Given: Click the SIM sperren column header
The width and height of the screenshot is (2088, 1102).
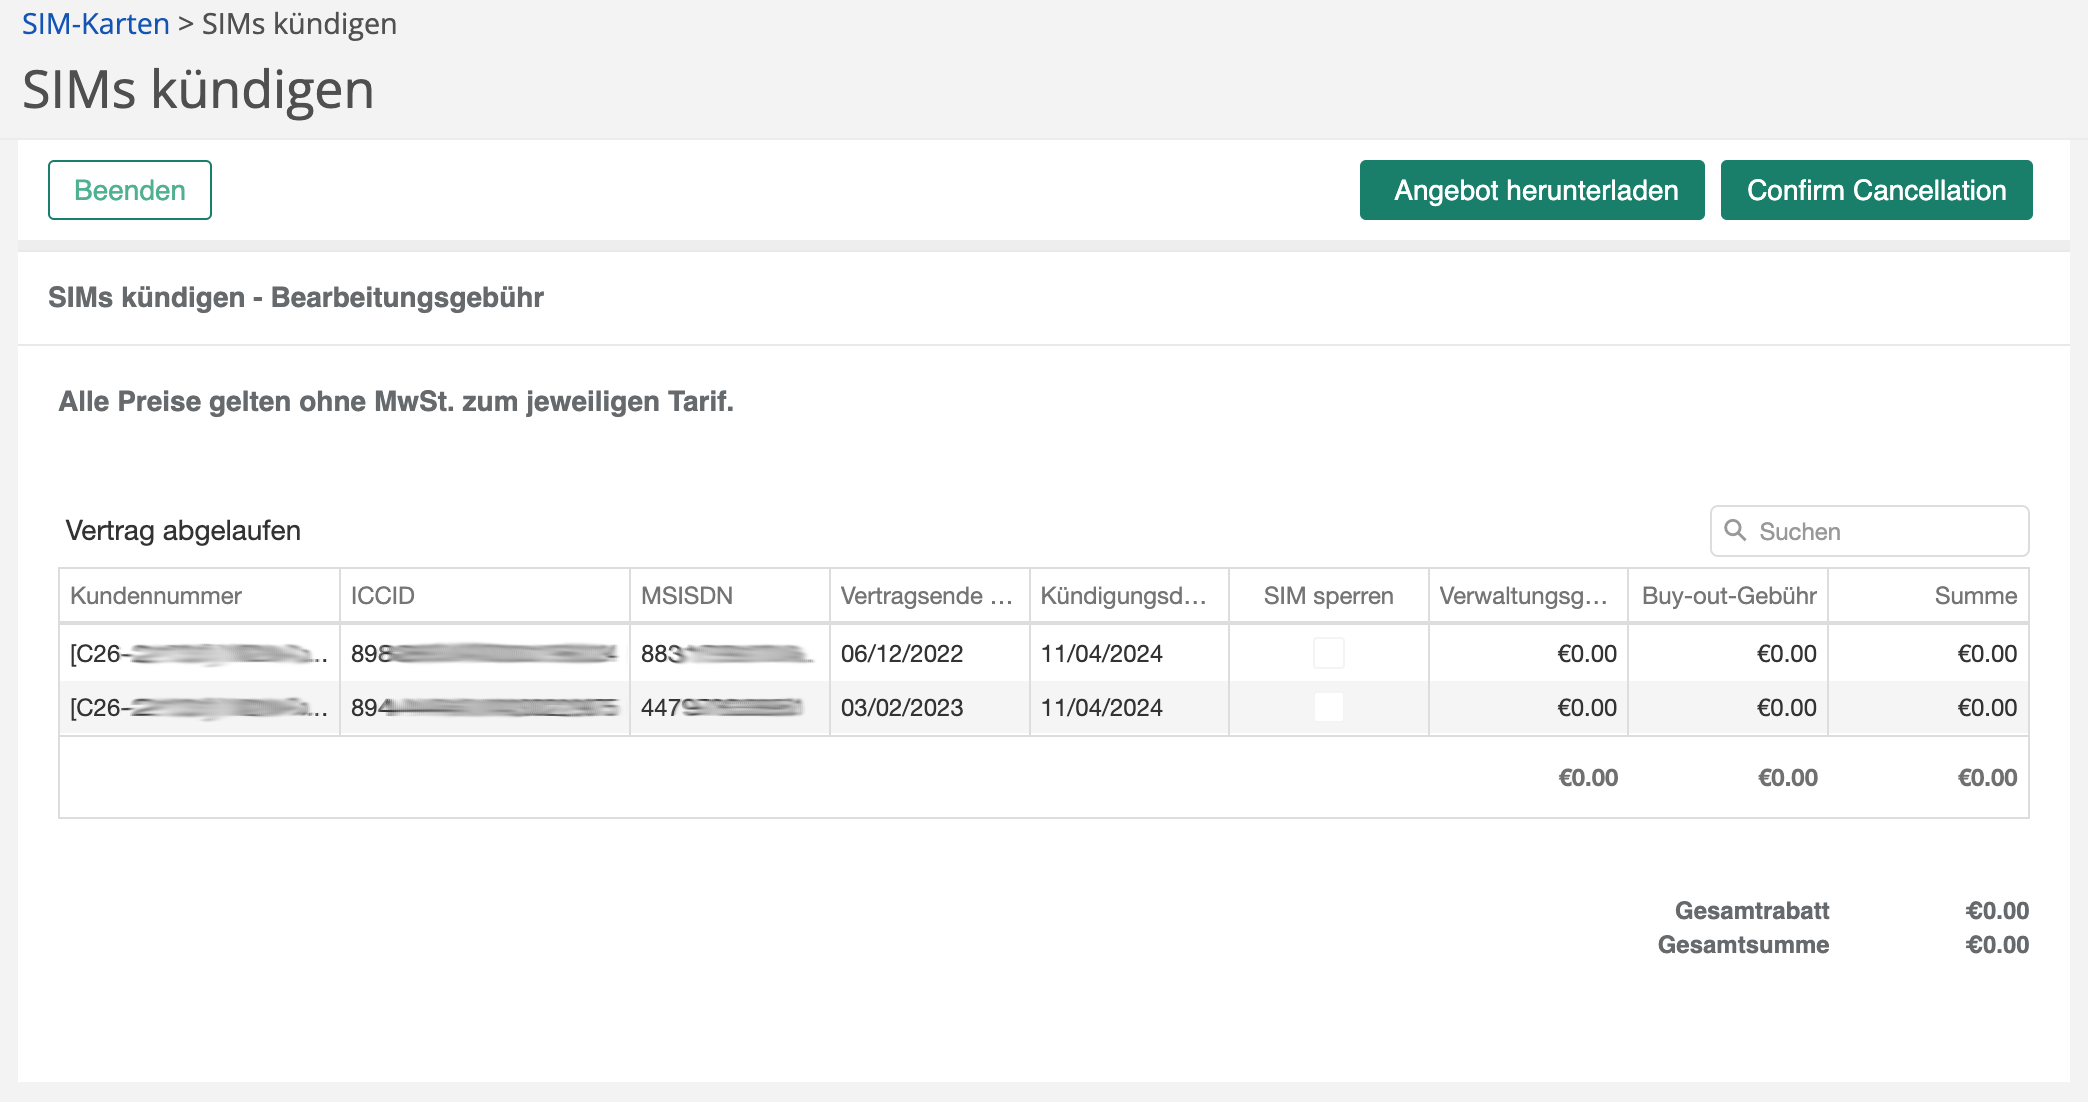Looking at the screenshot, I should tap(1328, 596).
